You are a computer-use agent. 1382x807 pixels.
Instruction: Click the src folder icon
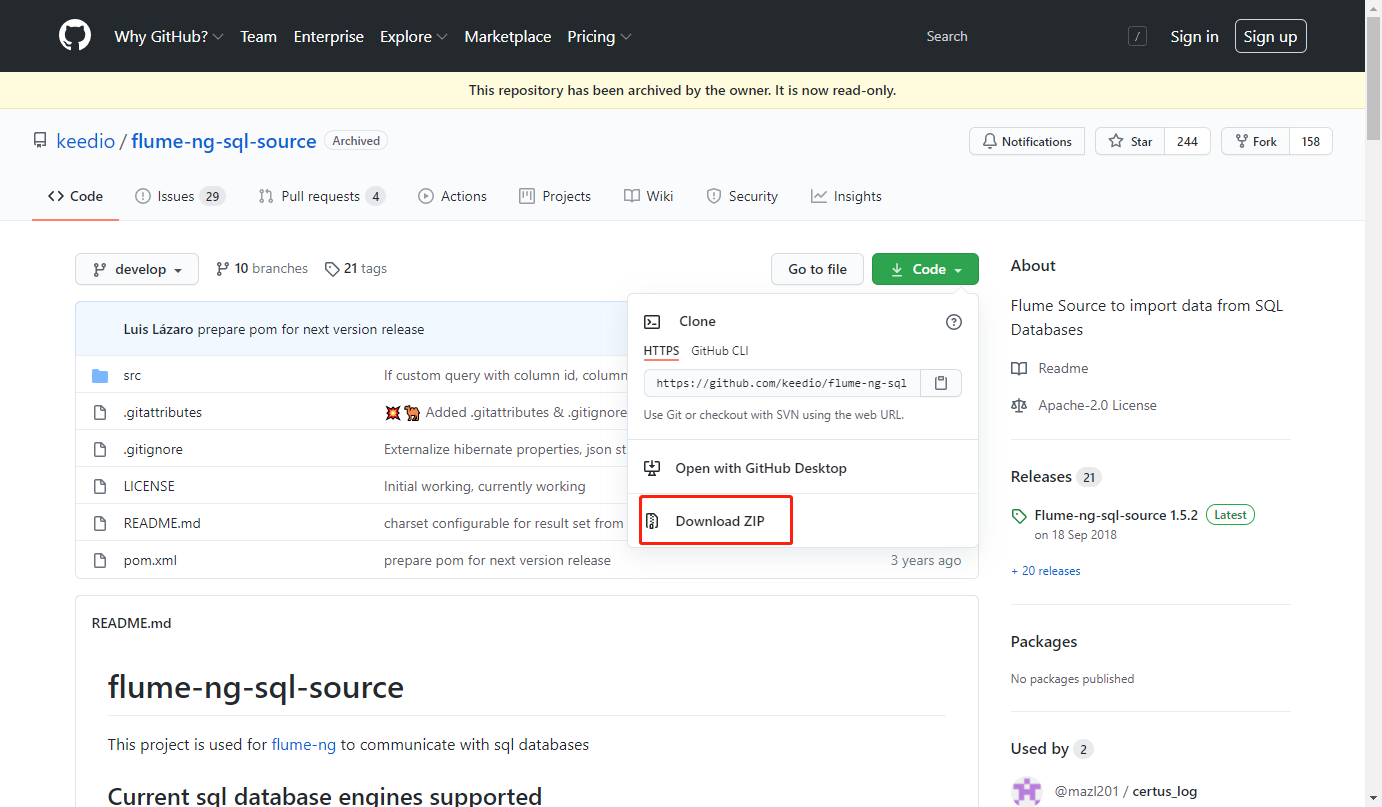(x=100, y=375)
